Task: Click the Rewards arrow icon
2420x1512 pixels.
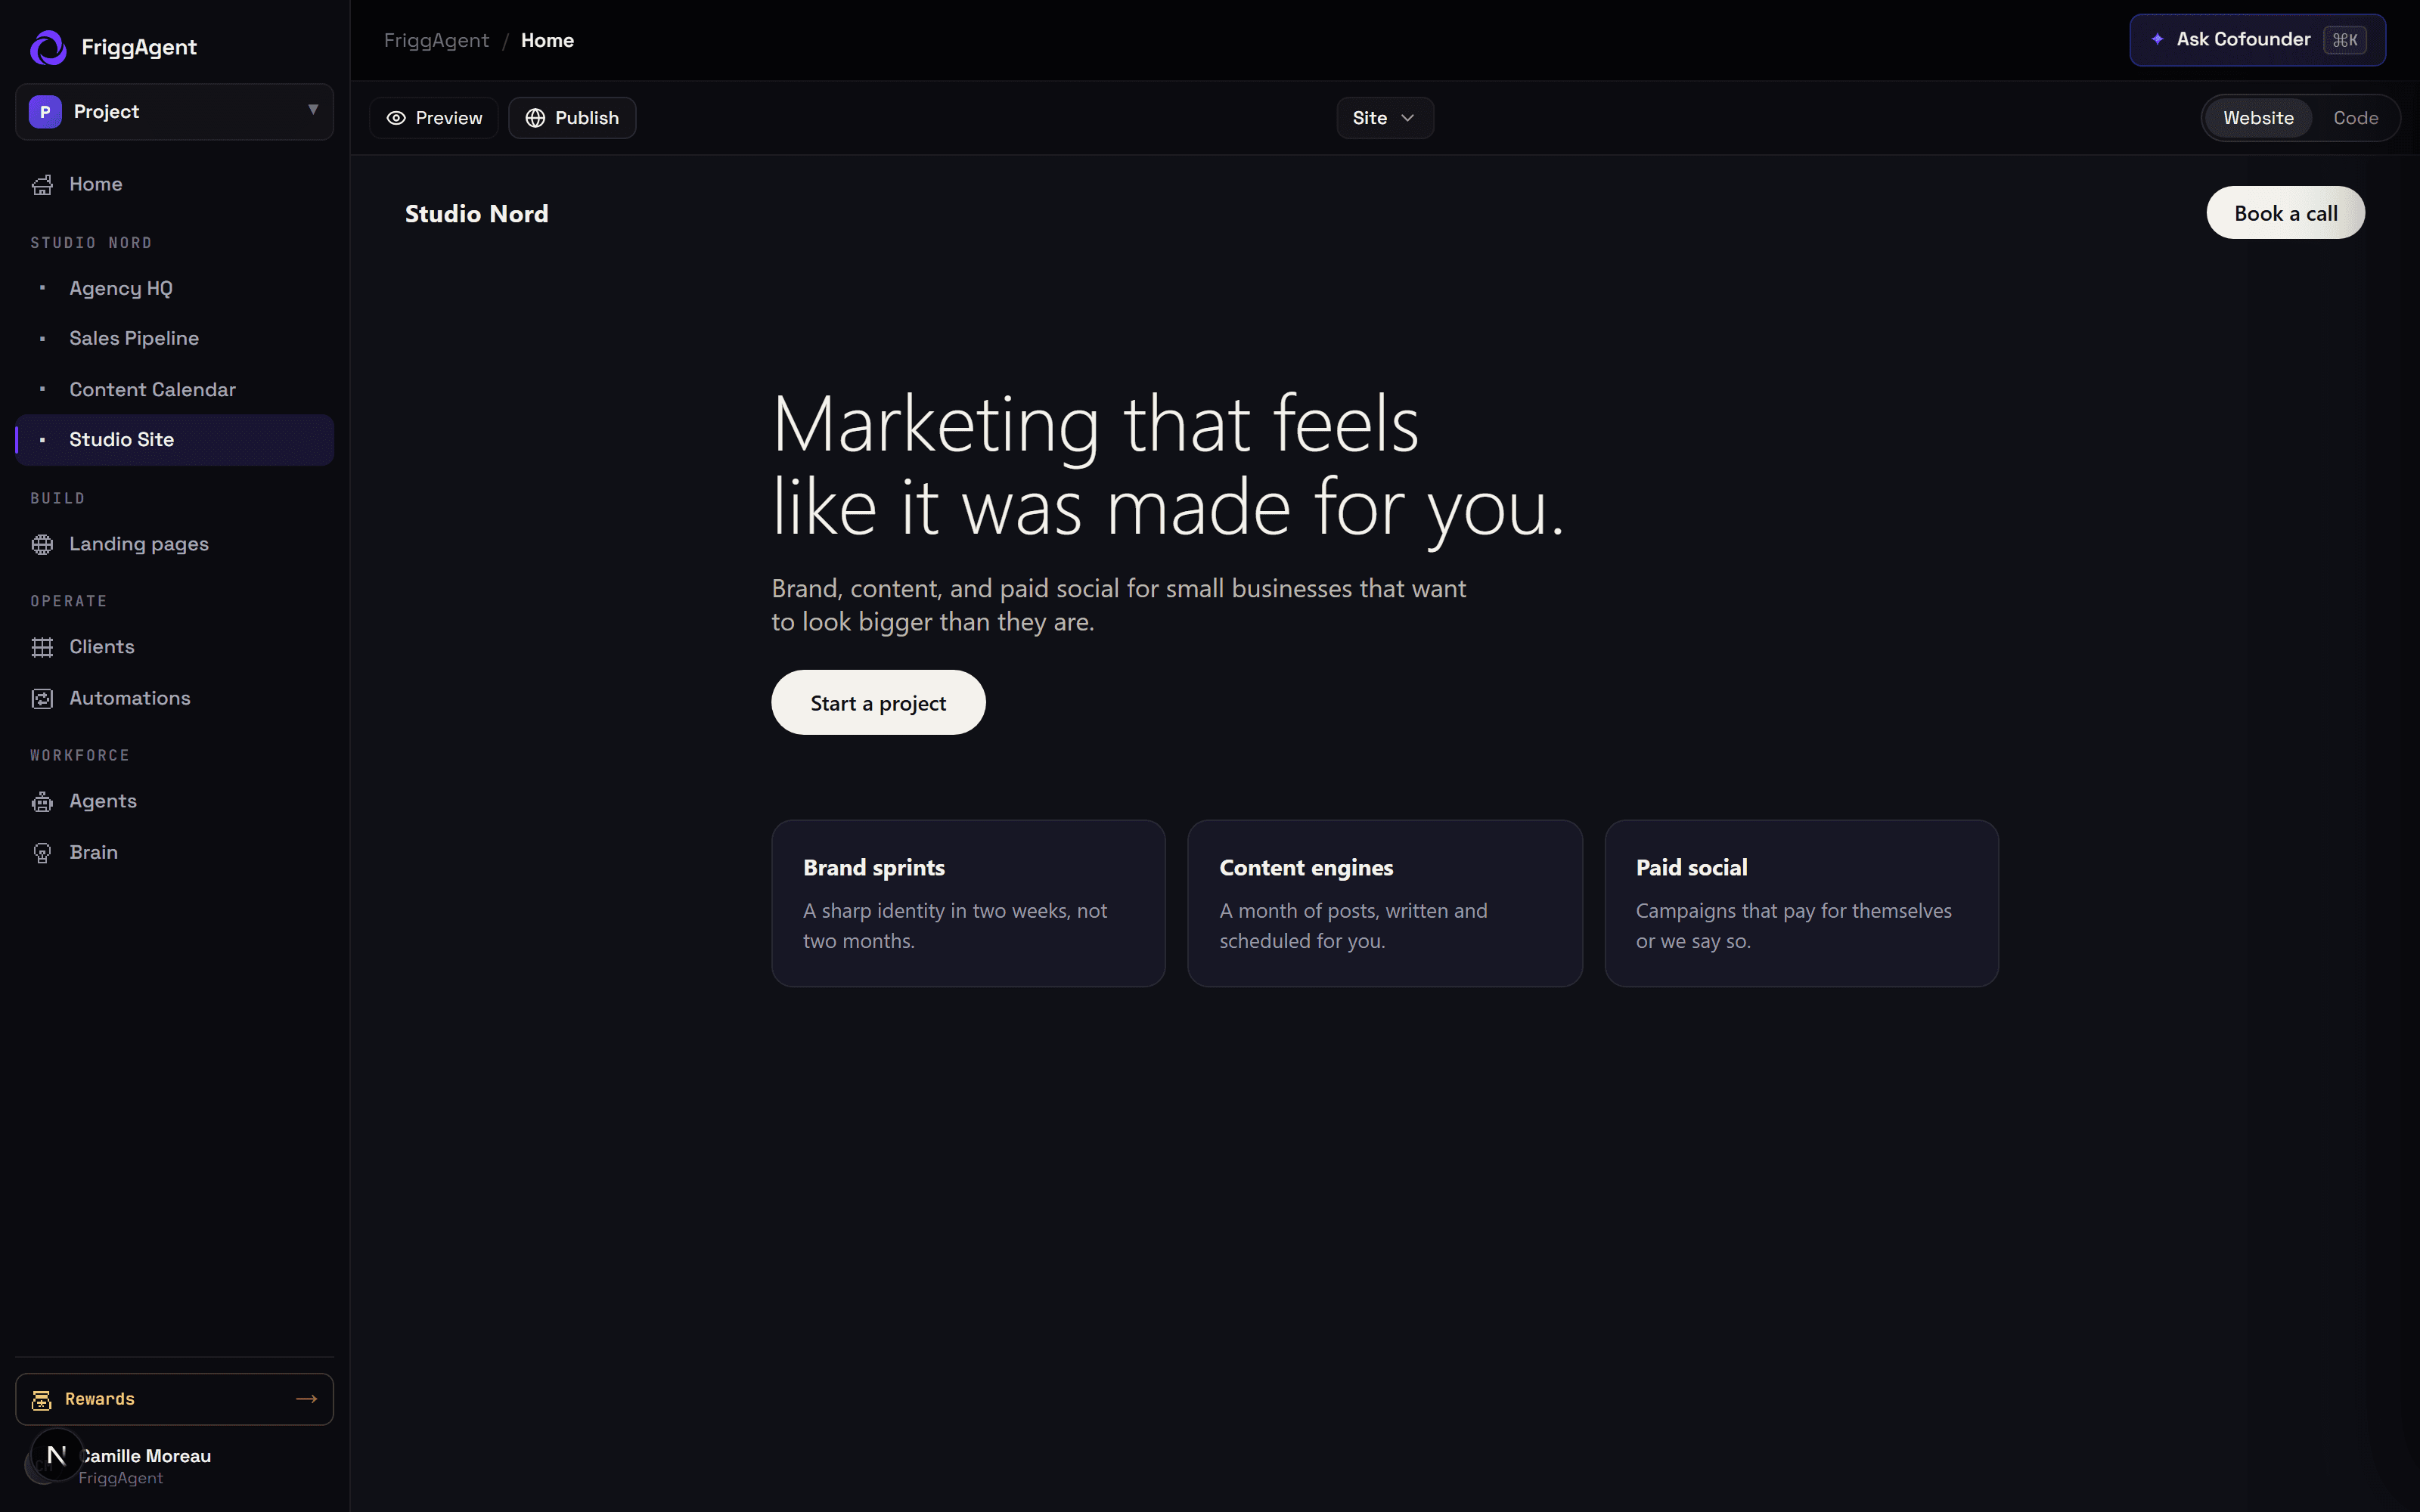Action: click(306, 1399)
